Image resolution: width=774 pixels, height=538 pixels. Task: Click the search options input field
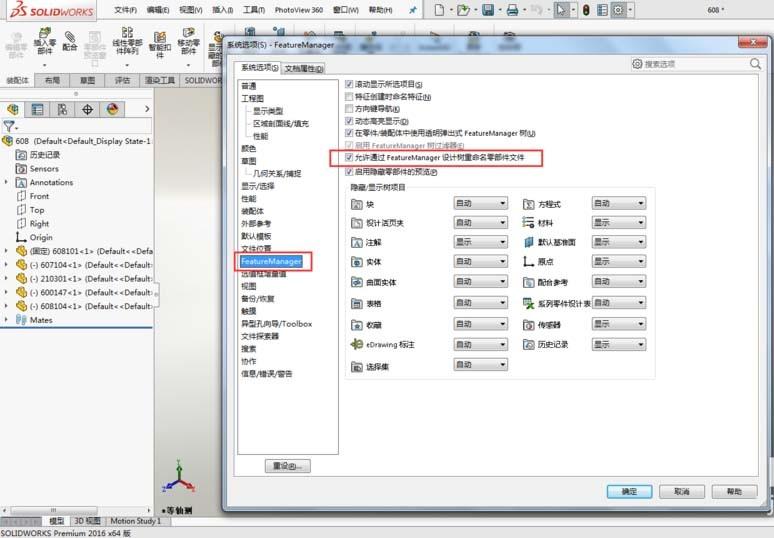click(x=695, y=64)
